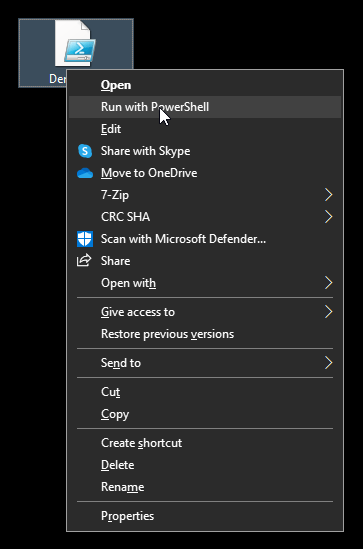This screenshot has height=549, width=363.
Task: Run the script with PowerShell
Action: click(x=205, y=107)
